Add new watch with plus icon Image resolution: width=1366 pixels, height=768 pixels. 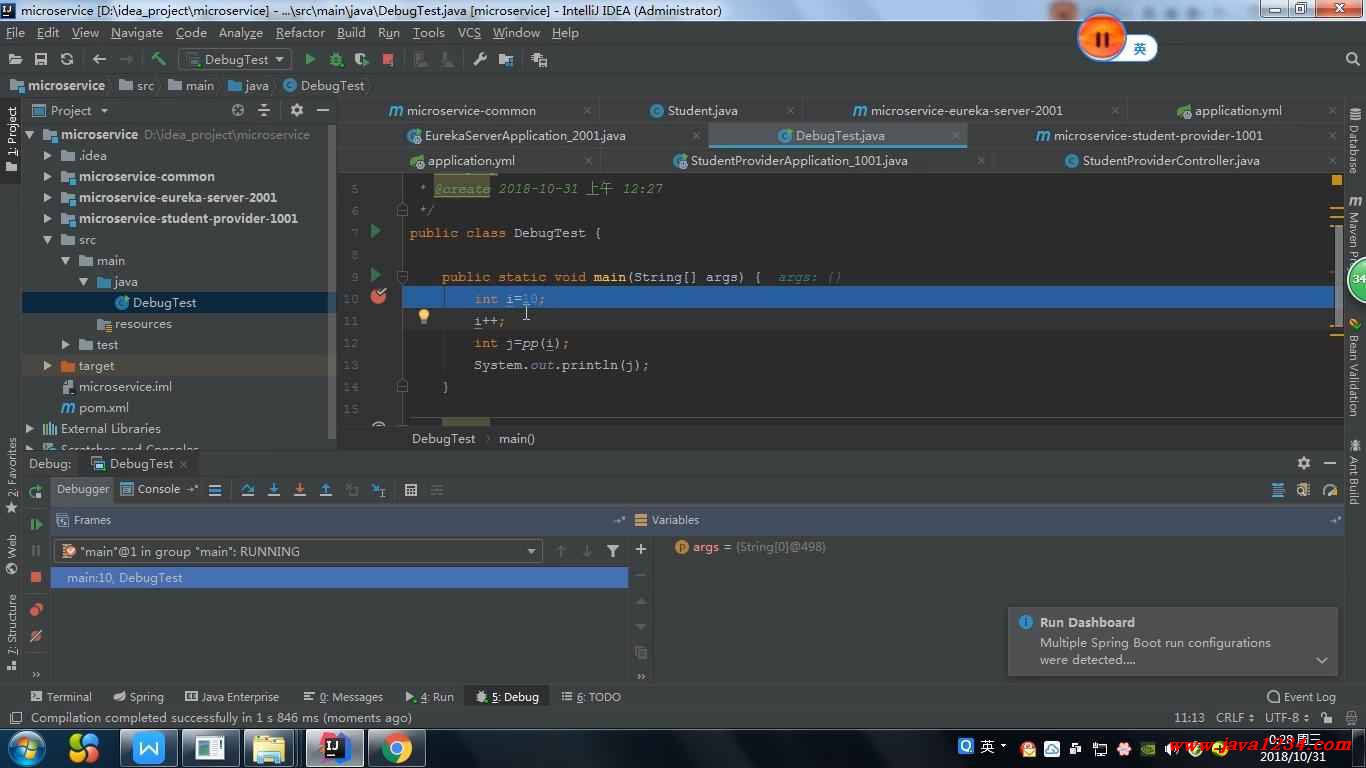[641, 549]
